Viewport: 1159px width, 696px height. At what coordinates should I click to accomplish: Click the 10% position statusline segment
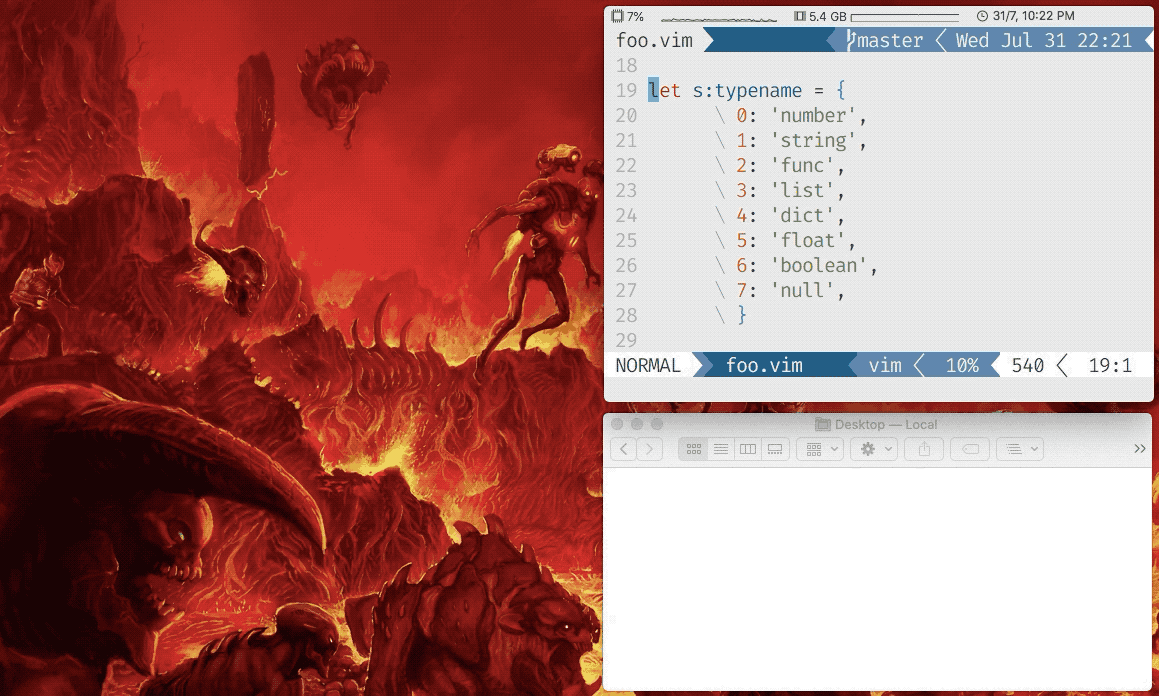coord(962,365)
